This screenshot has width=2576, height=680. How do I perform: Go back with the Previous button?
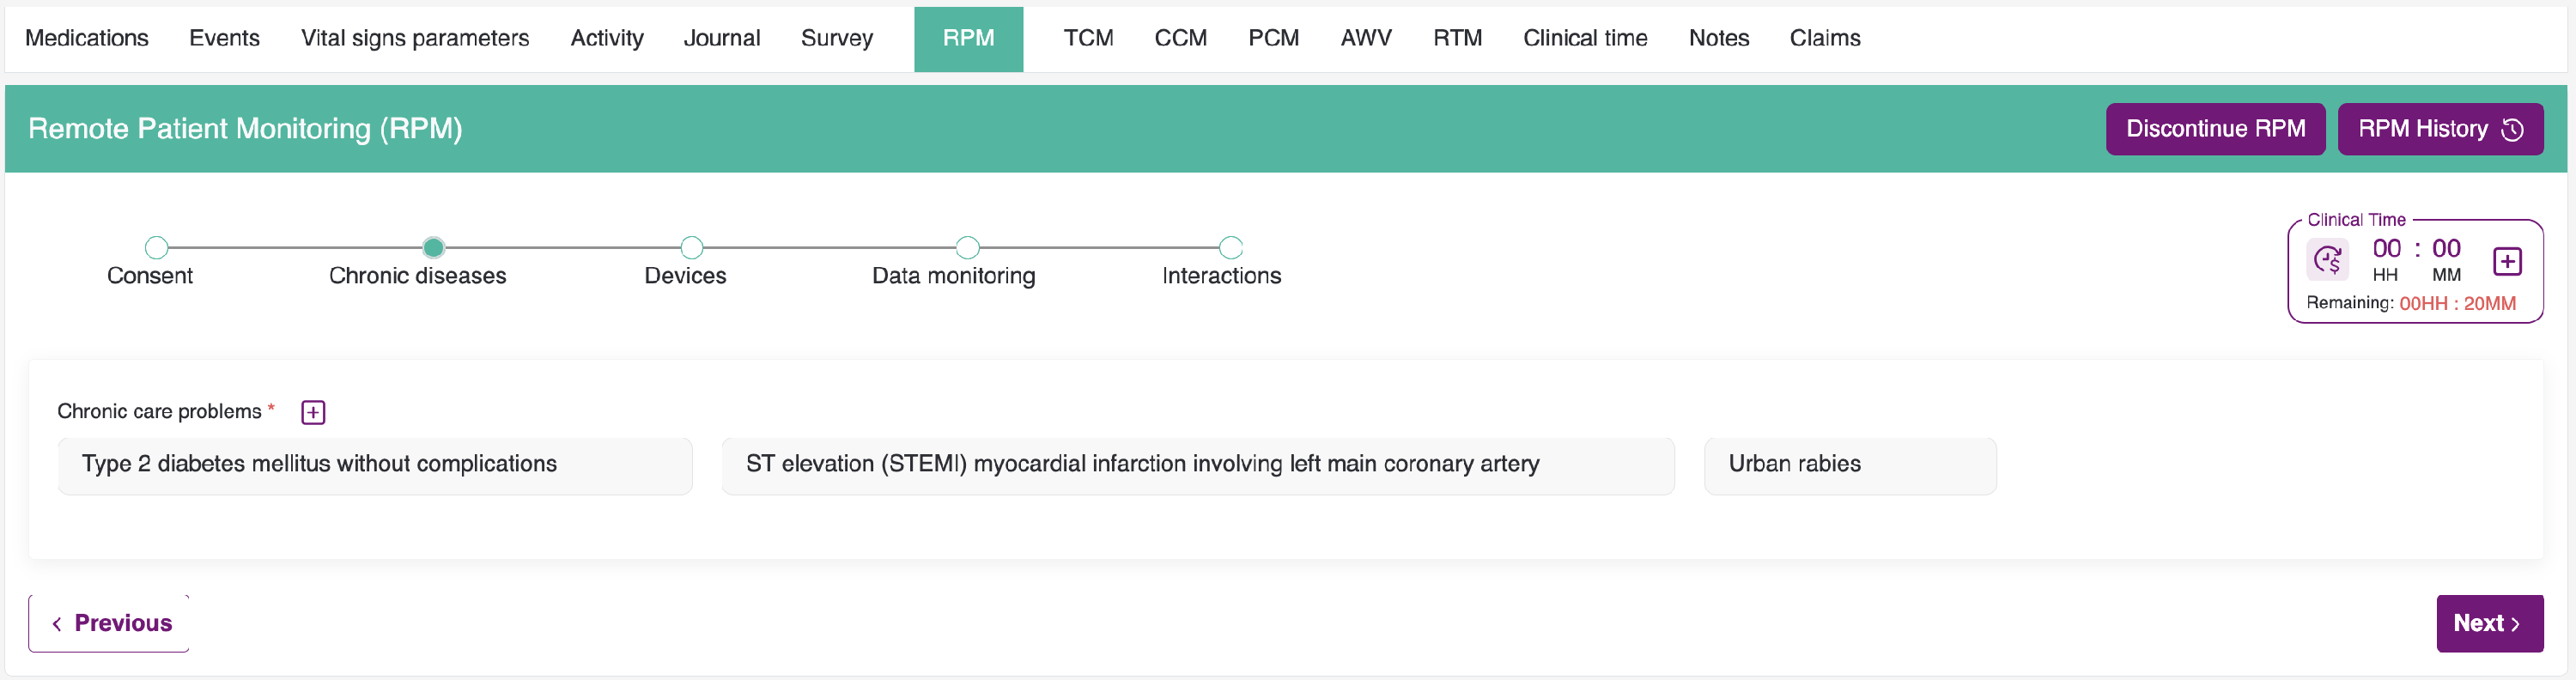(109, 623)
